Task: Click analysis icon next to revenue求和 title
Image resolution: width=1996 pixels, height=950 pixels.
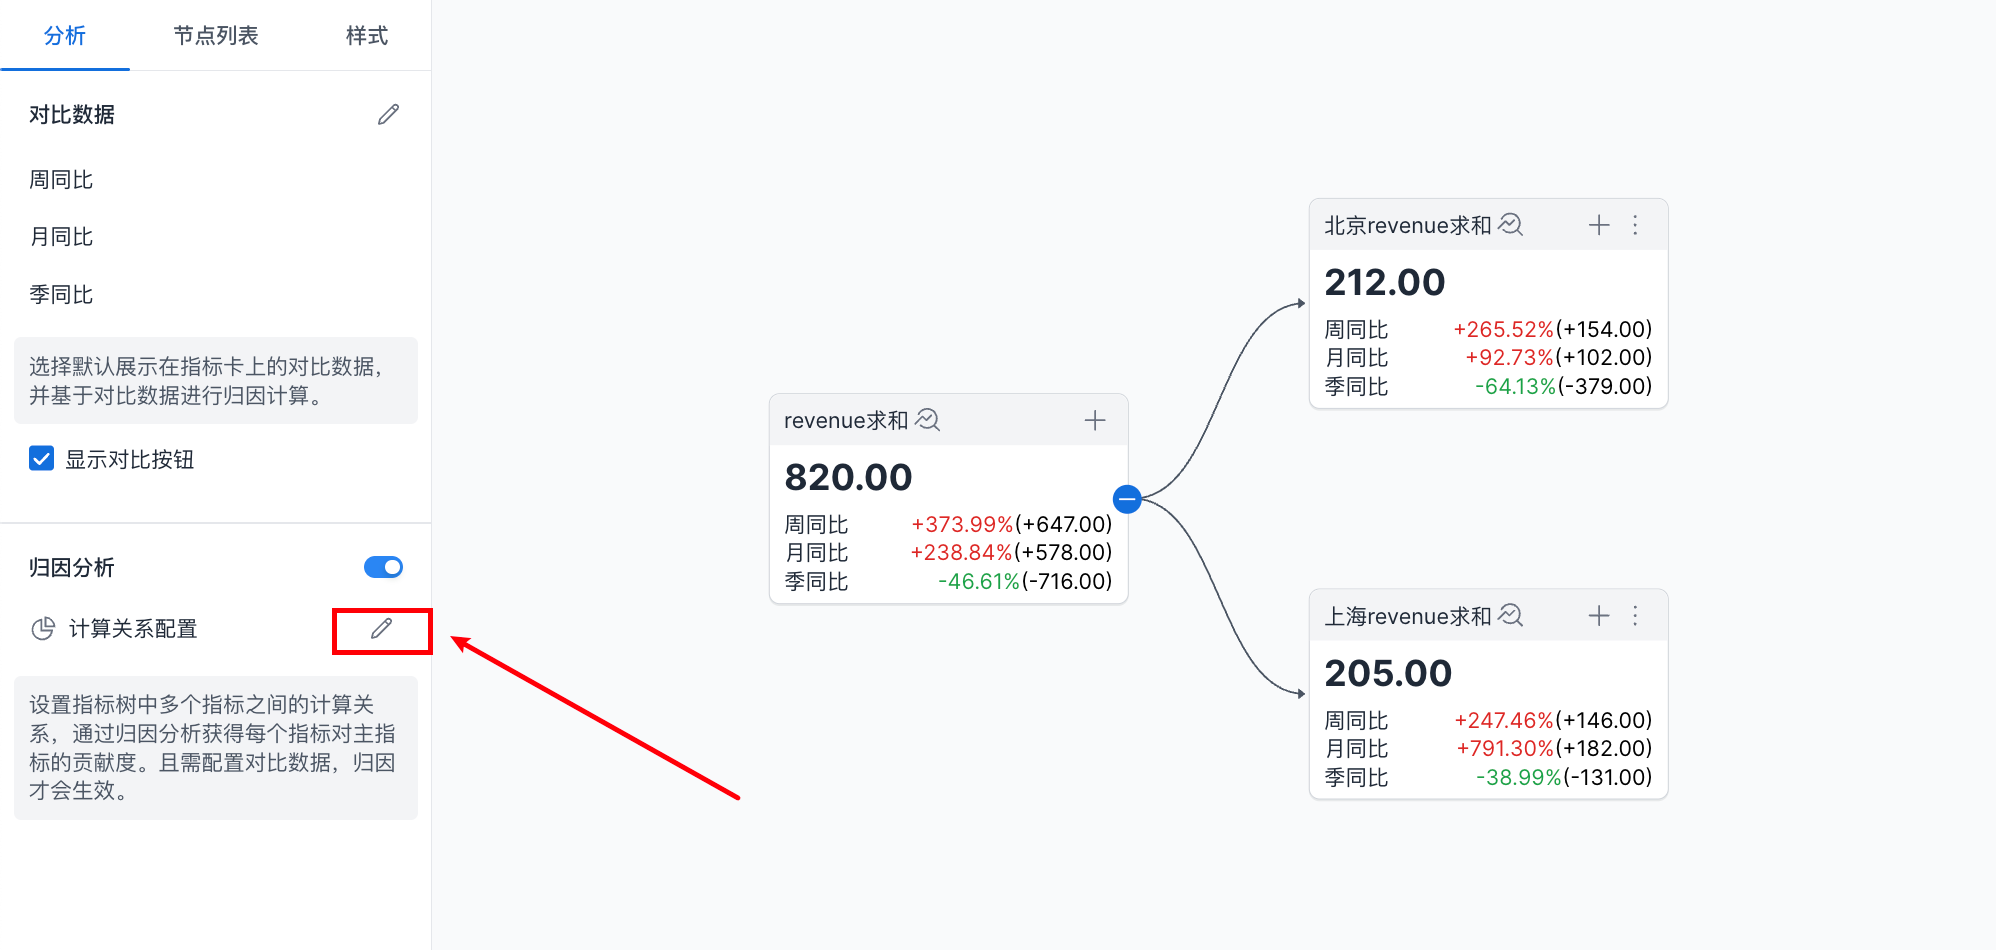Action: (x=928, y=420)
